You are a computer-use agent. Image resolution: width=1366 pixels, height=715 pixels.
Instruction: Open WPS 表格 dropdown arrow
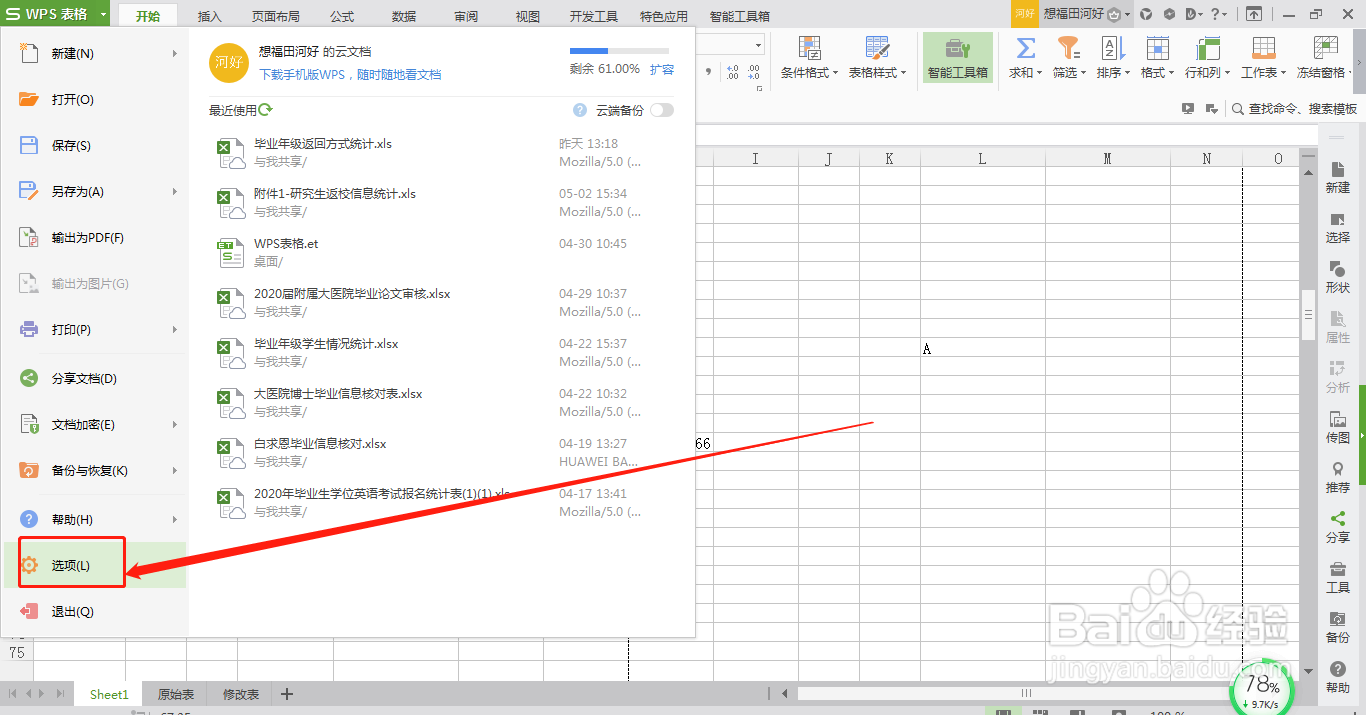coord(103,14)
